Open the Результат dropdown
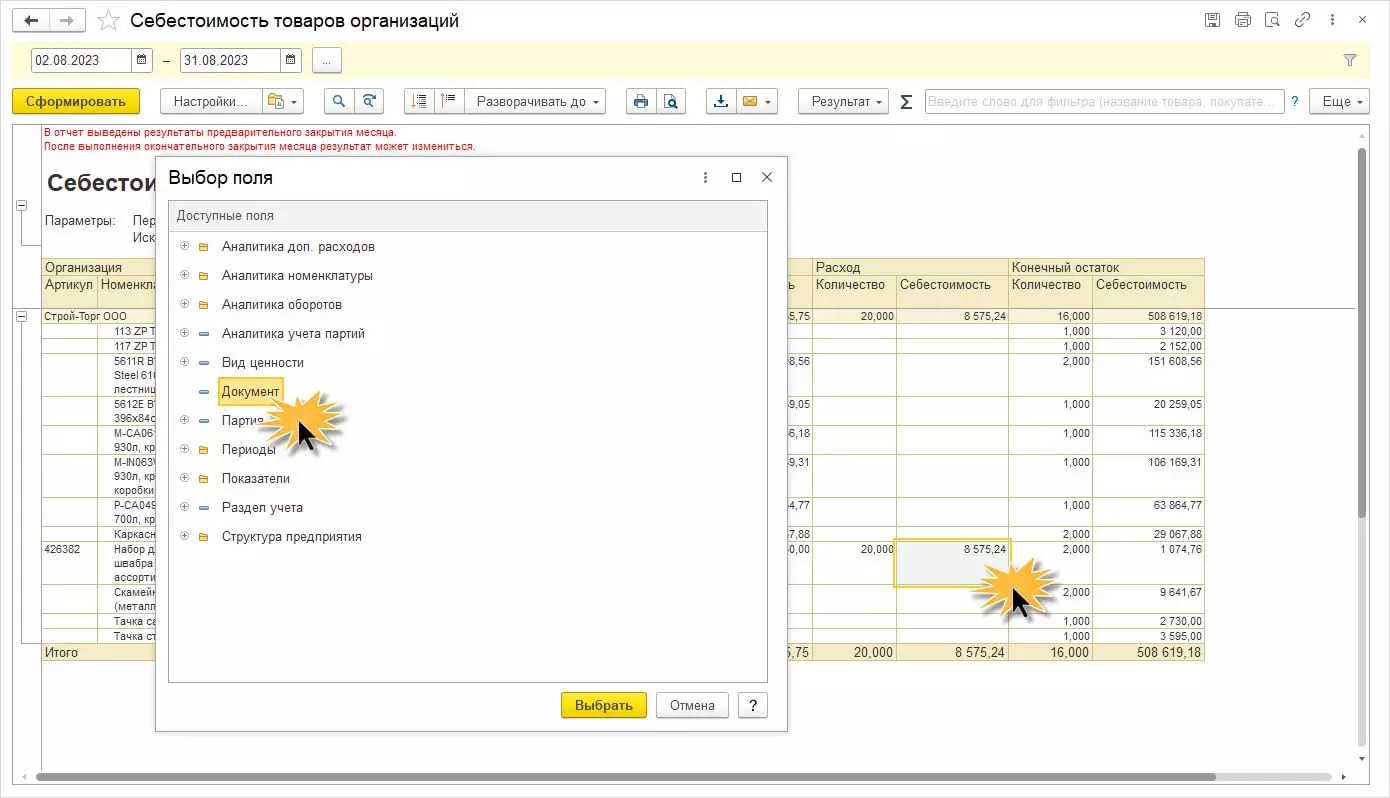The width and height of the screenshot is (1390, 798). [843, 101]
